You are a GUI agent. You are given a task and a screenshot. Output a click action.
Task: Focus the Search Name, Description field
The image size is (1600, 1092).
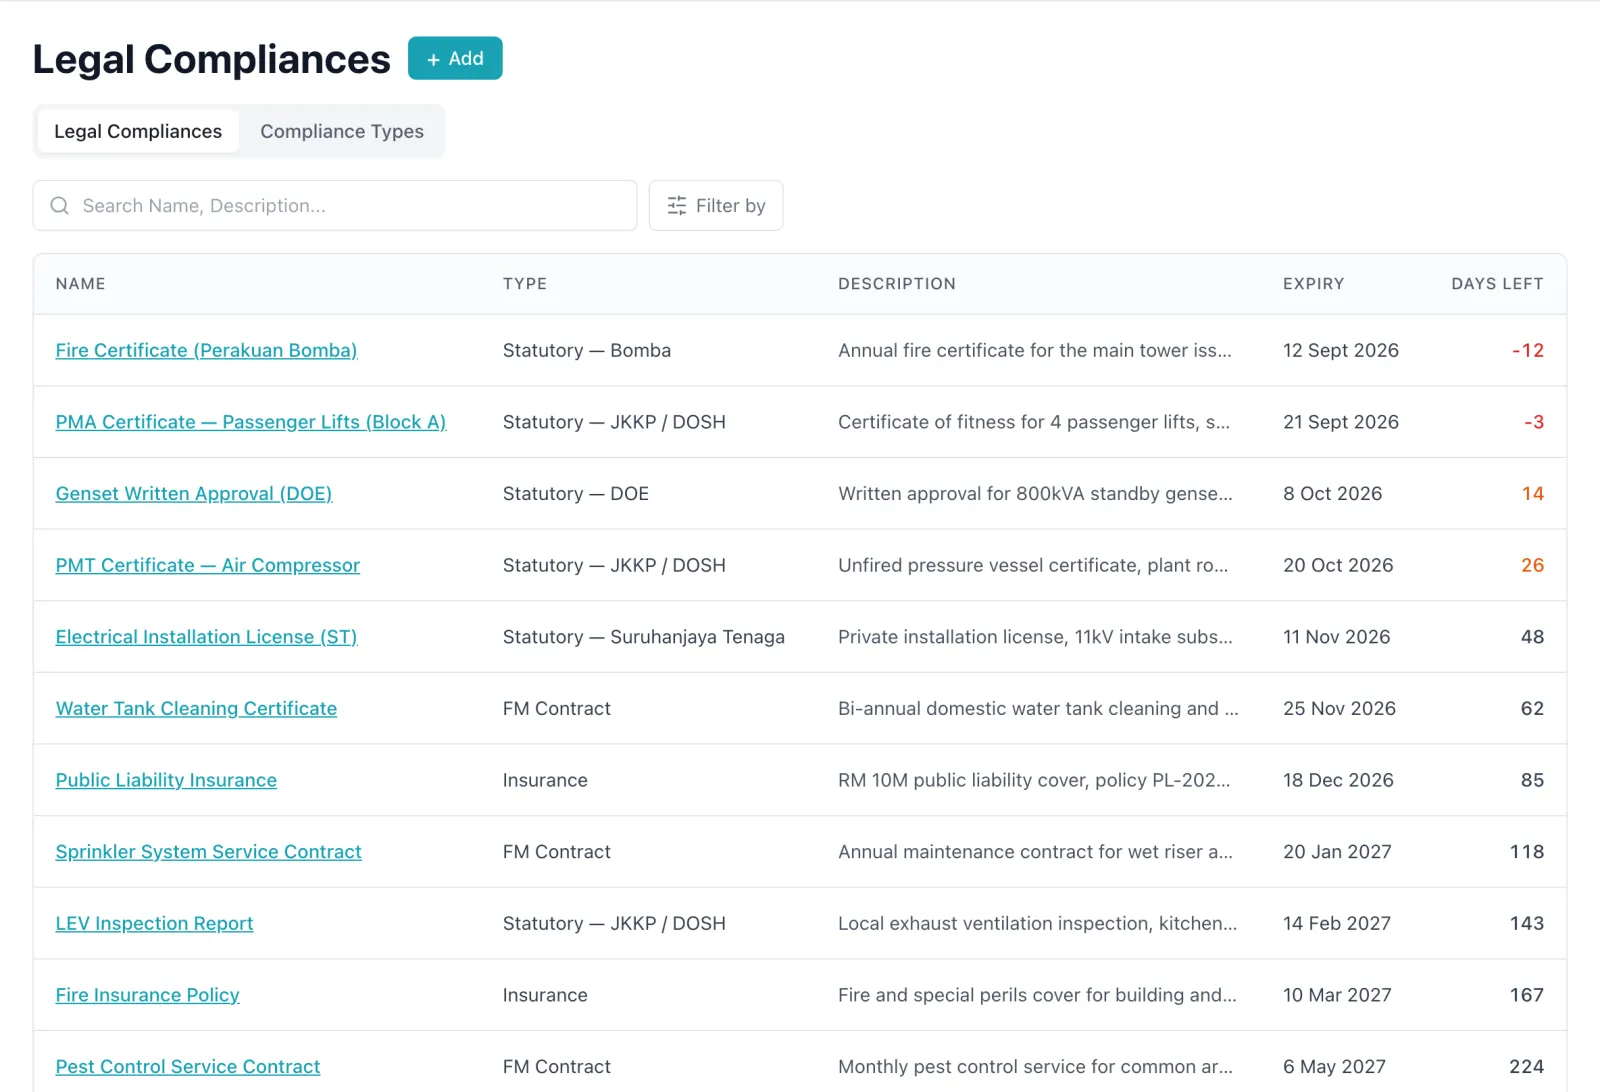(335, 205)
